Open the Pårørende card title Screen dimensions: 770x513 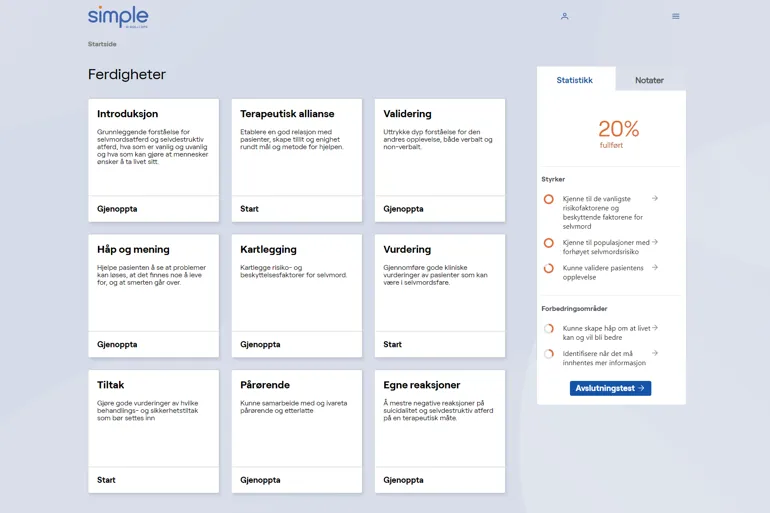[x=265, y=385]
